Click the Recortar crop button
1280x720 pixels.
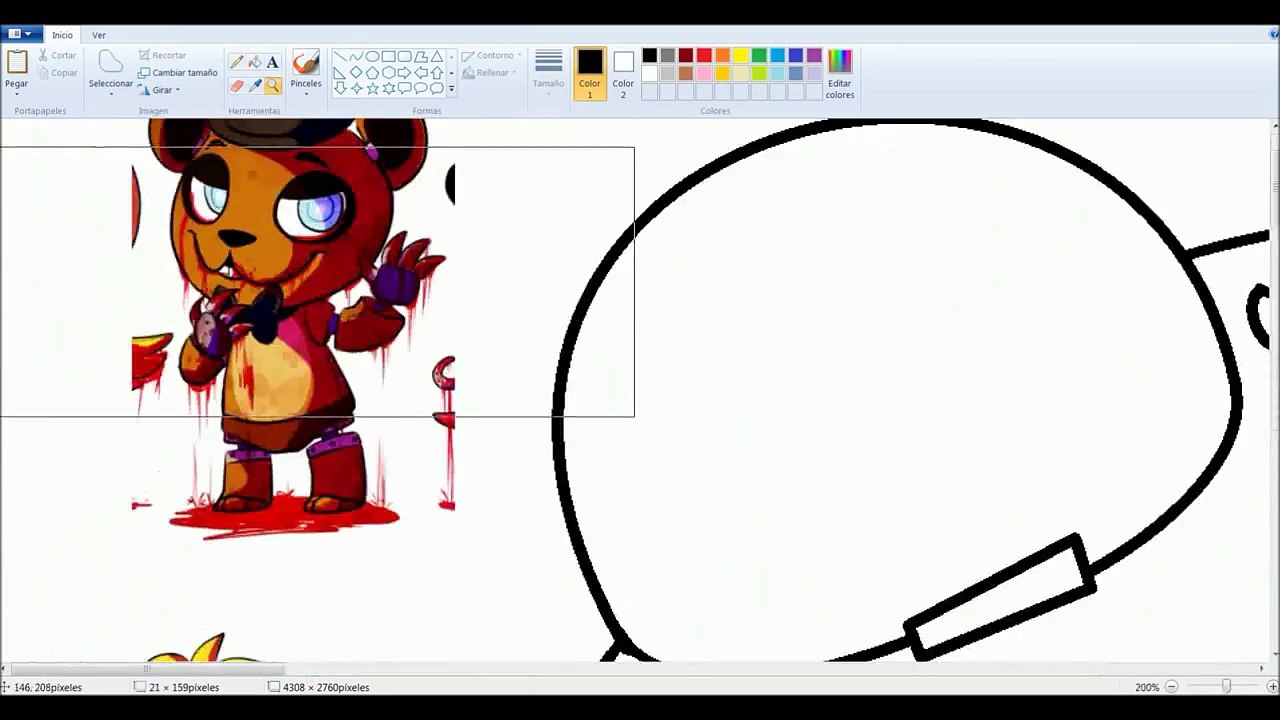(162, 55)
